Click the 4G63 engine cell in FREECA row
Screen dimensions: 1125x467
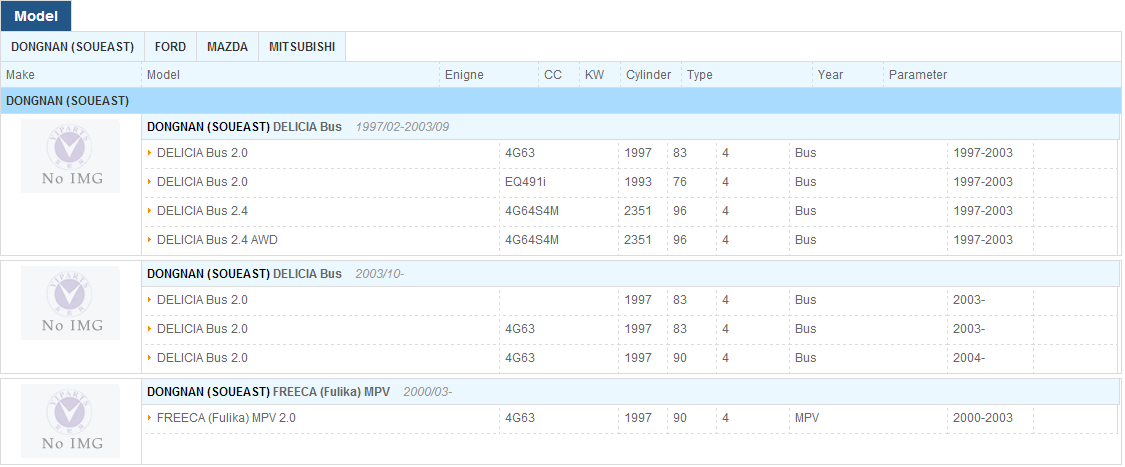coord(519,418)
